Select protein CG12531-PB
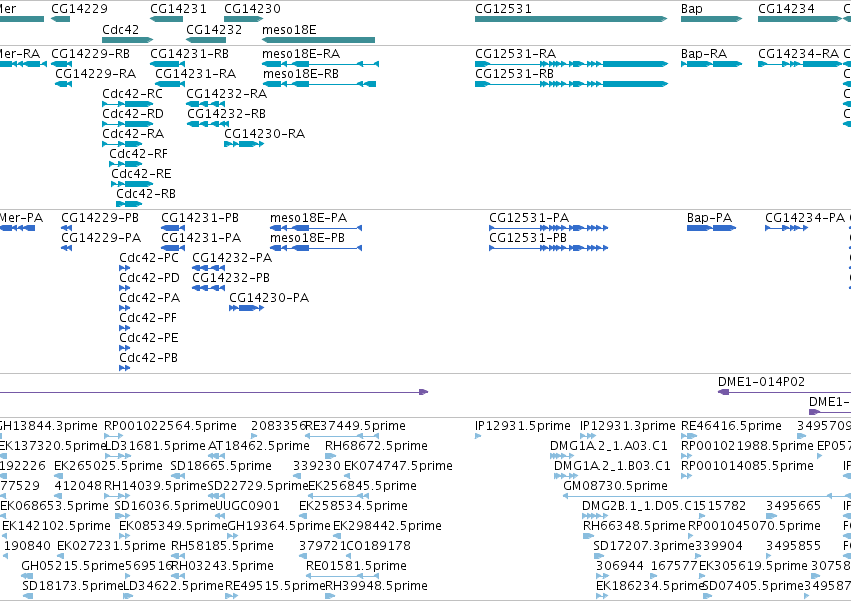 tap(528, 238)
